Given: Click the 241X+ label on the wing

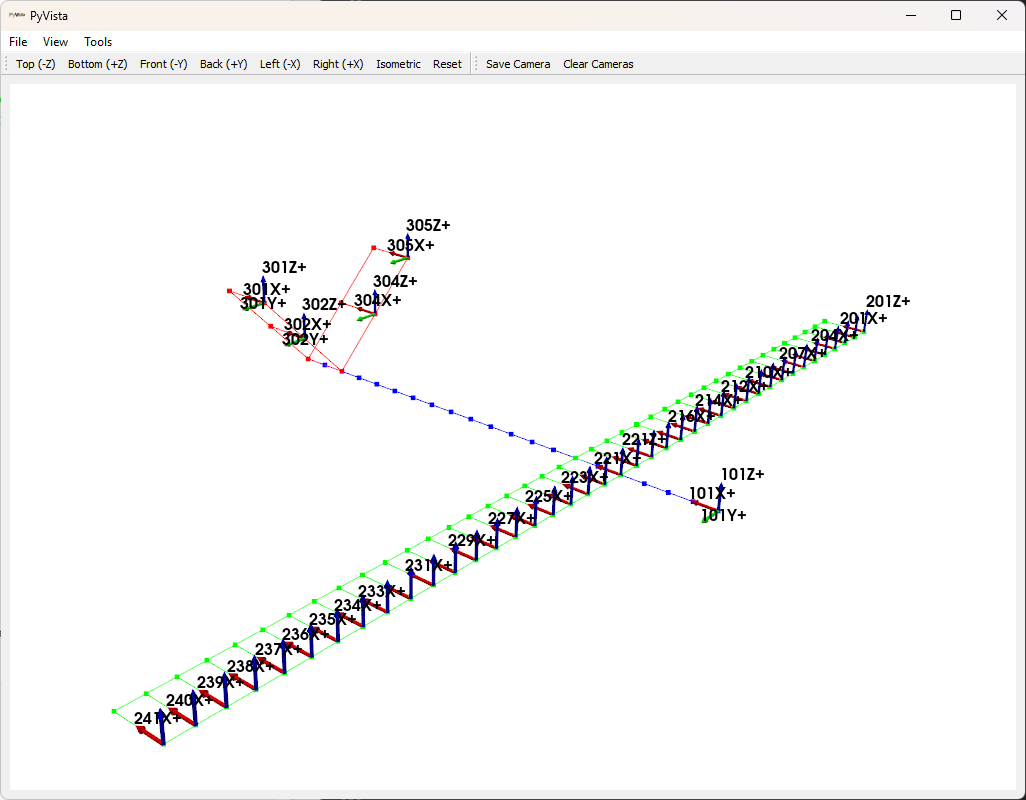Looking at the screenshot, I should pos(158,718).
